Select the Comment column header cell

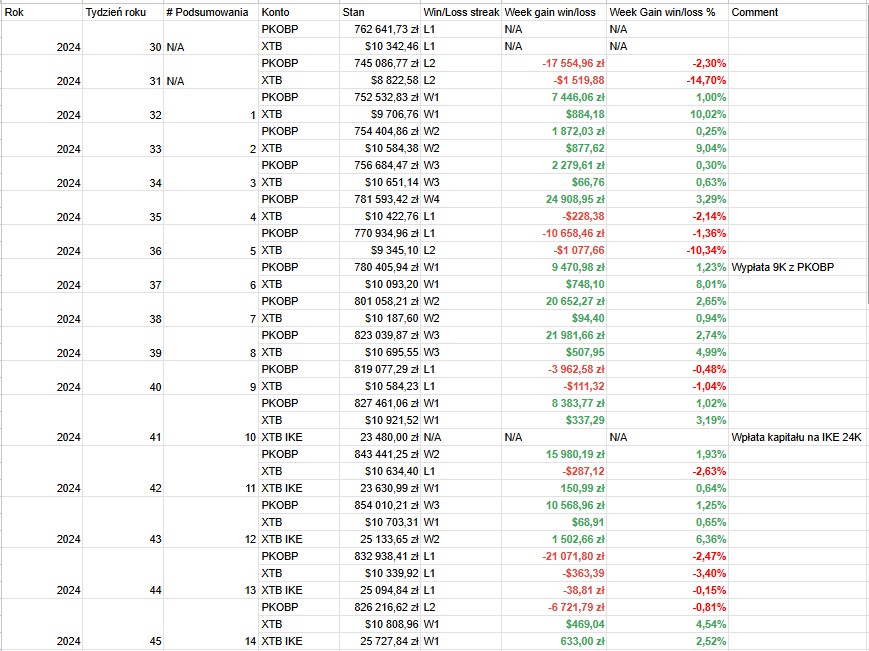pos(798,12)
